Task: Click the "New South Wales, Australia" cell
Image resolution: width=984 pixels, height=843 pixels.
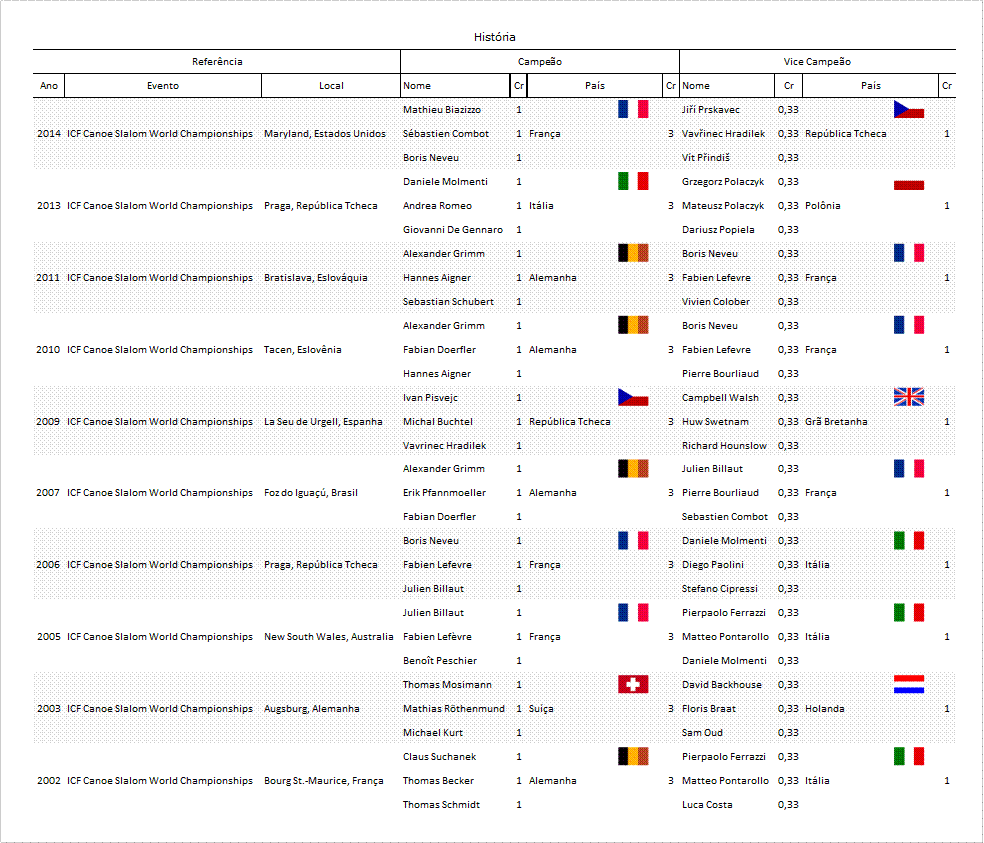Action: coord(329,636)
